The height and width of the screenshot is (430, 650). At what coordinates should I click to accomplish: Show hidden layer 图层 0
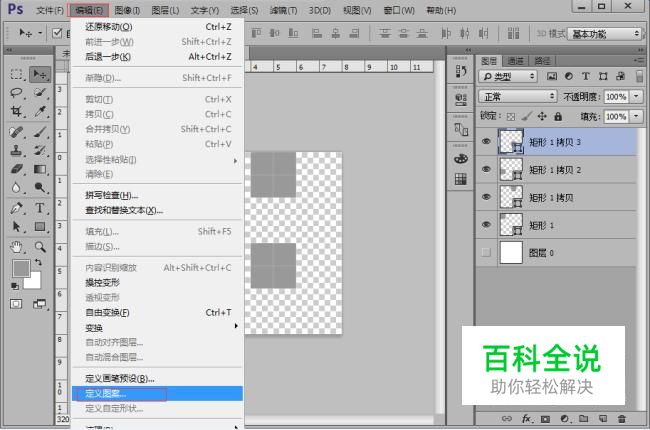[486, 252]
